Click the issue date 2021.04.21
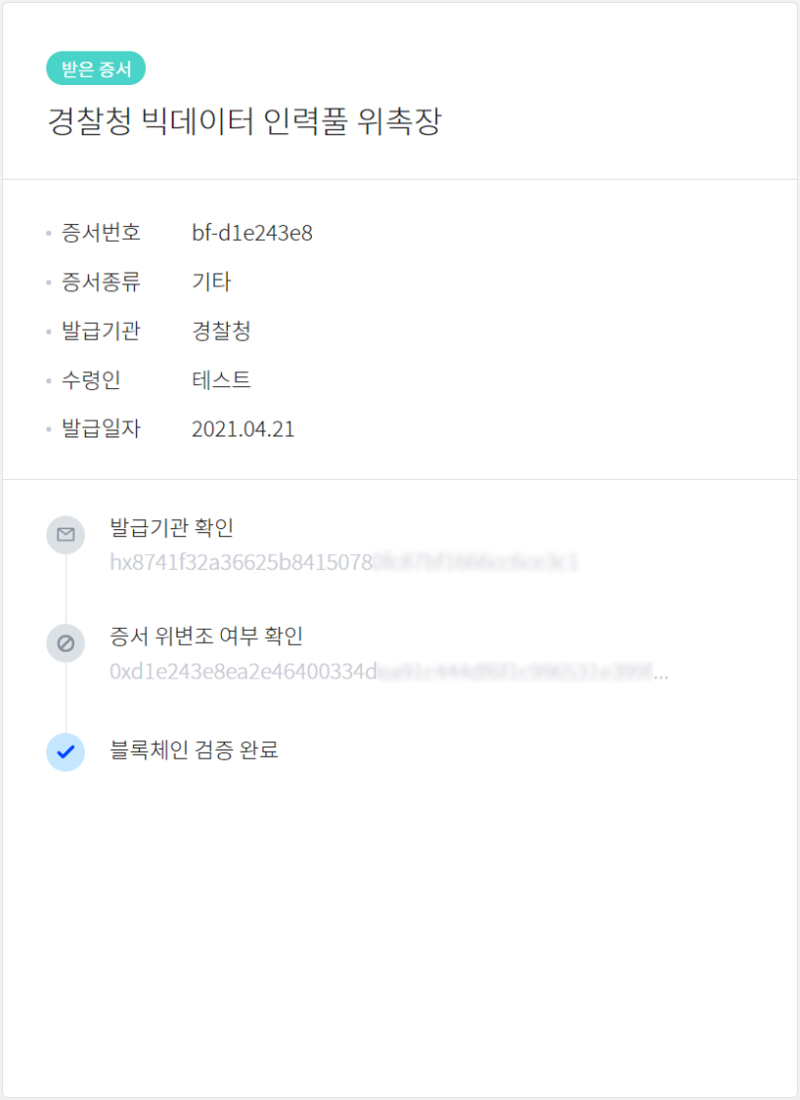 (x=243, y=429)
